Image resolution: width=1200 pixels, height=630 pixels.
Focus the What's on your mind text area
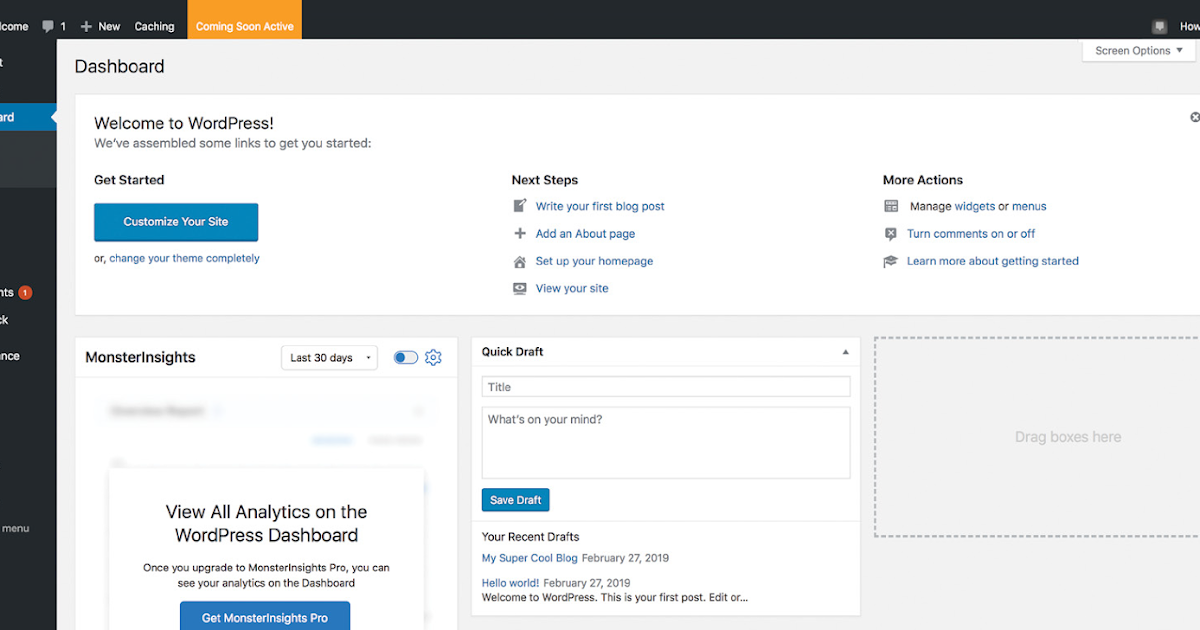pos(666,442)
